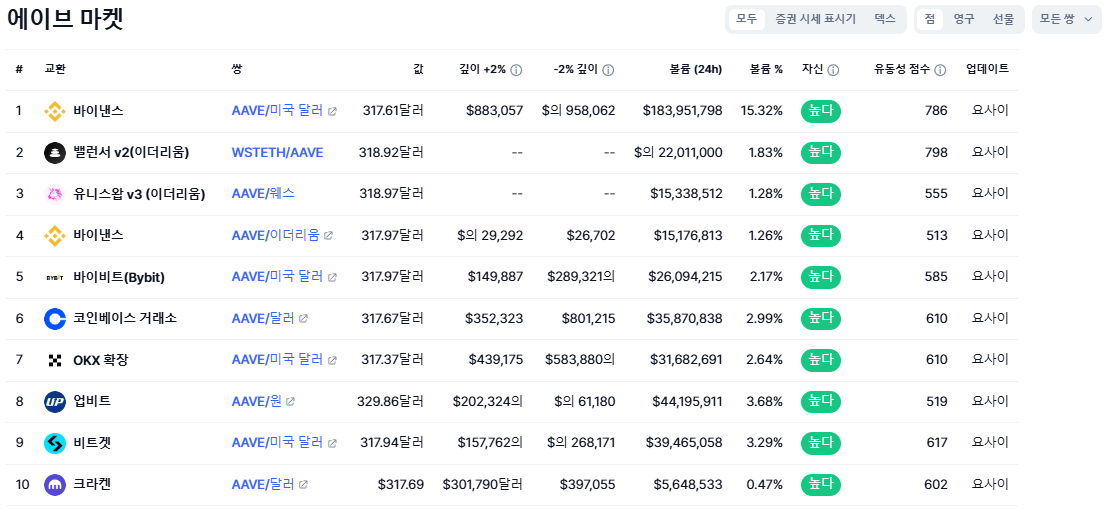Click the price 329.86달러
This screenshot has height=510, width=1112.
tap(391, 401)
